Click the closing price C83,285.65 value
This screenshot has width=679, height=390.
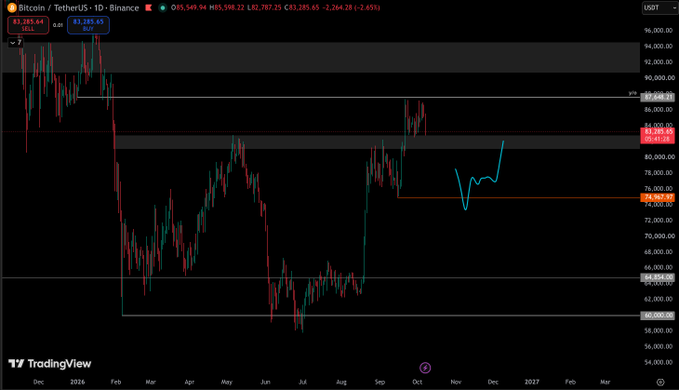click(301, 8)
